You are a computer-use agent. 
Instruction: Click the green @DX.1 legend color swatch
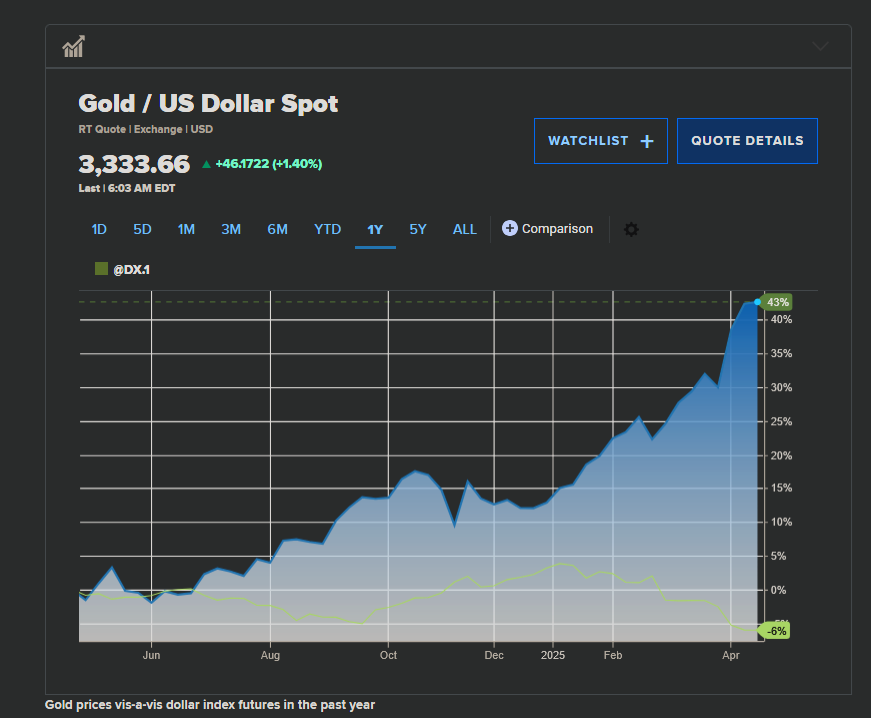pos(101,269)
